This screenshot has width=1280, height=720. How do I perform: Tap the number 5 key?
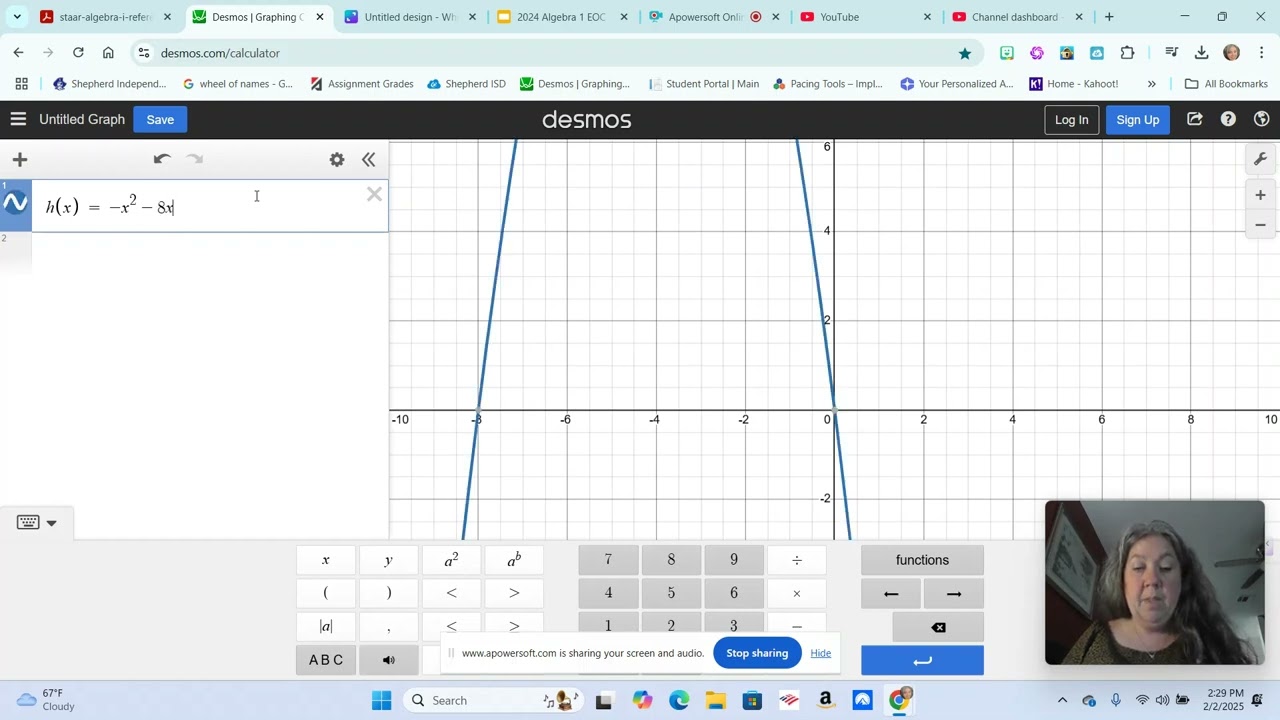click(x=671, y=593)
